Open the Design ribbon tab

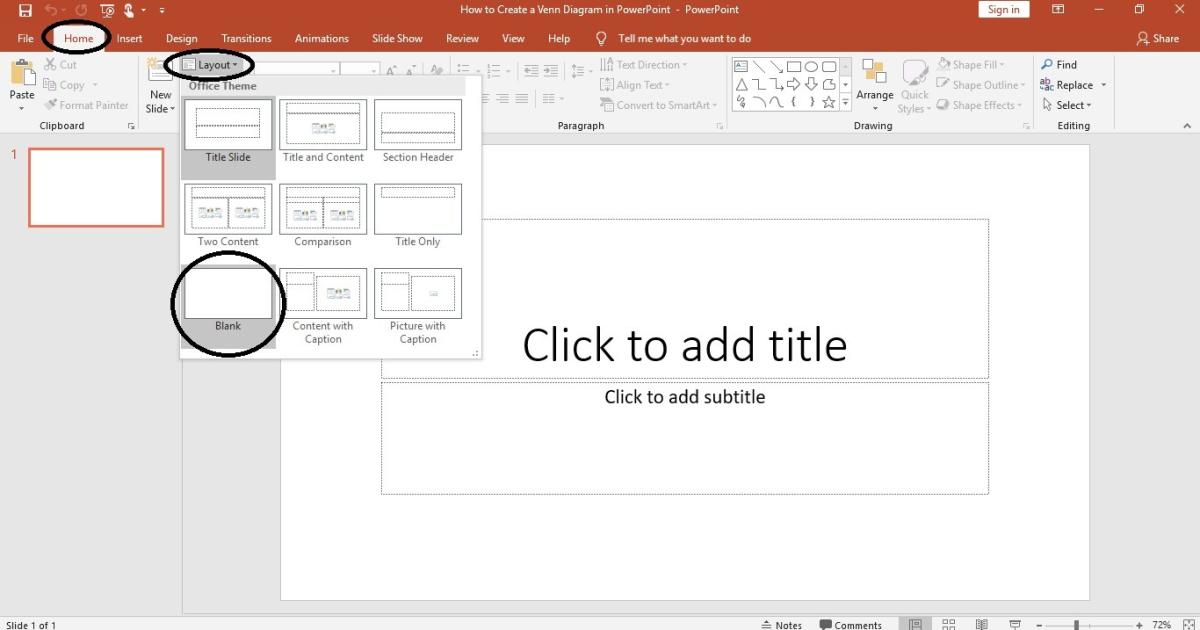(181, 38)
